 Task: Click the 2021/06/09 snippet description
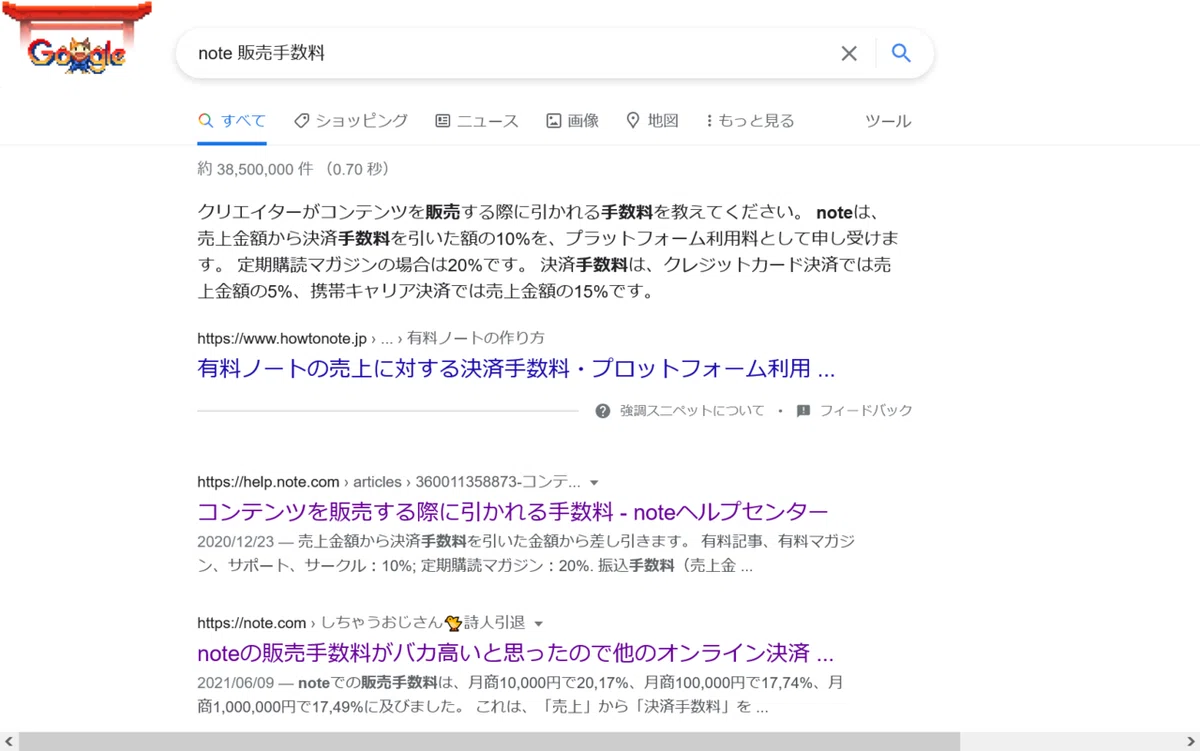[521, 695]
